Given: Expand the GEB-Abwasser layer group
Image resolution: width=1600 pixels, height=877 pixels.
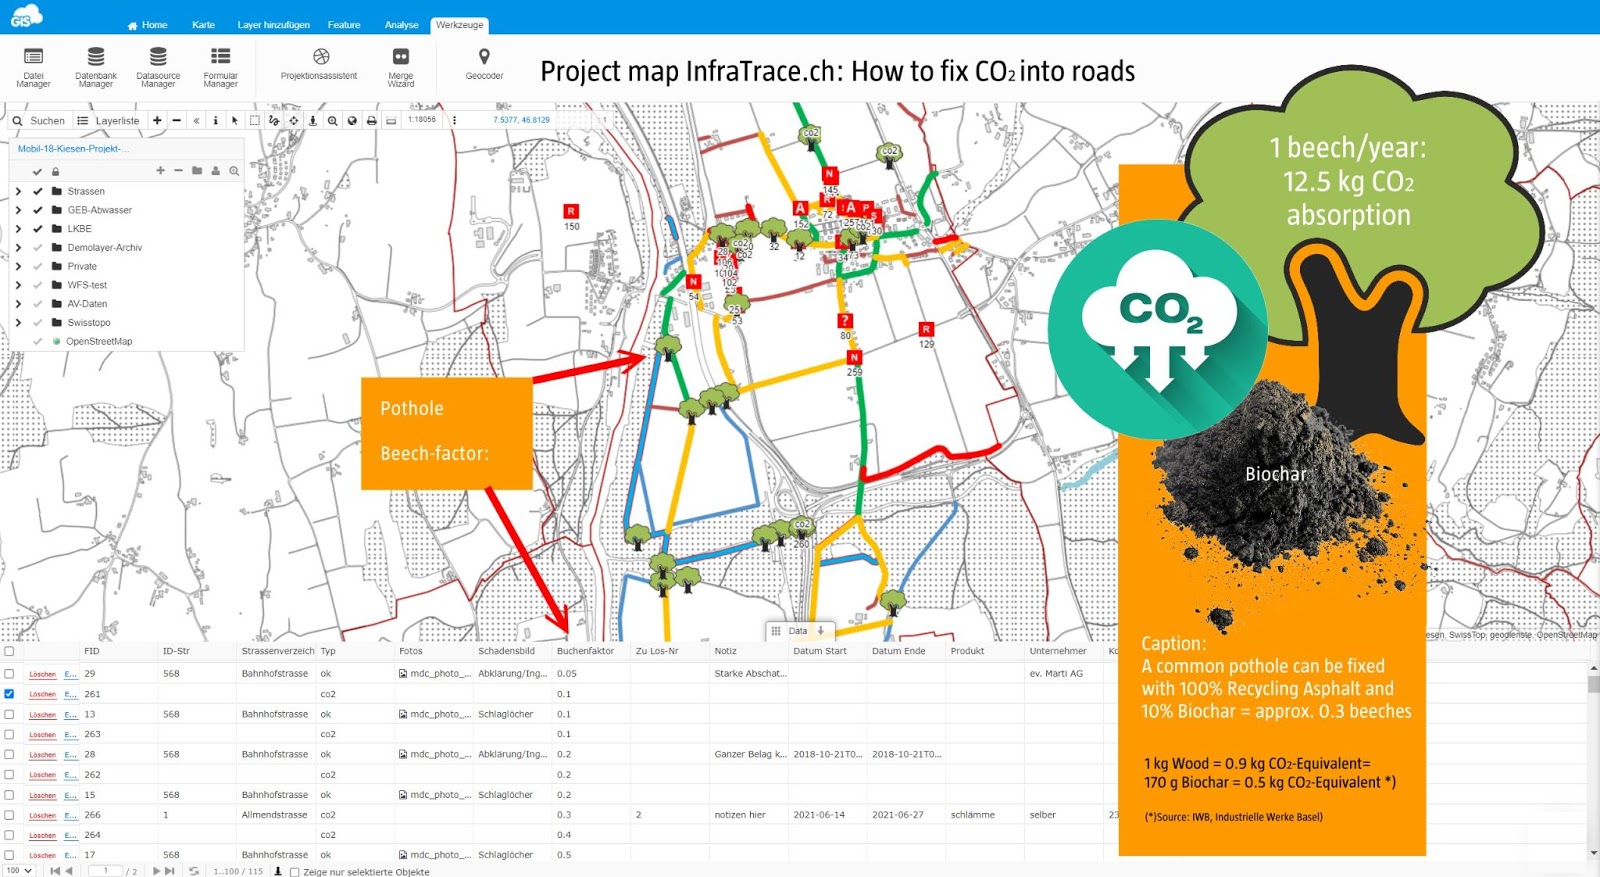Looking at the screenshot, I should point(18,210).
